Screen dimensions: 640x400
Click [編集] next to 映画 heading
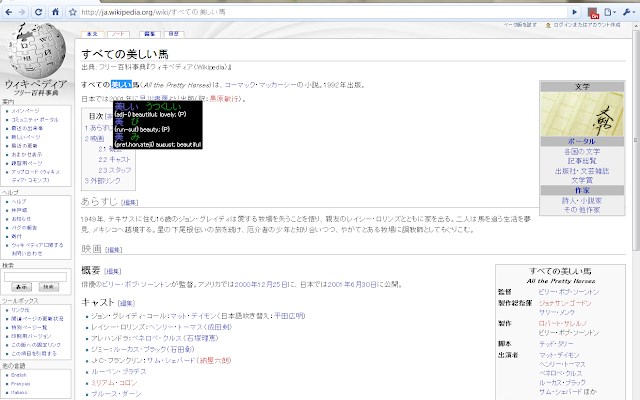pos(113,250)
